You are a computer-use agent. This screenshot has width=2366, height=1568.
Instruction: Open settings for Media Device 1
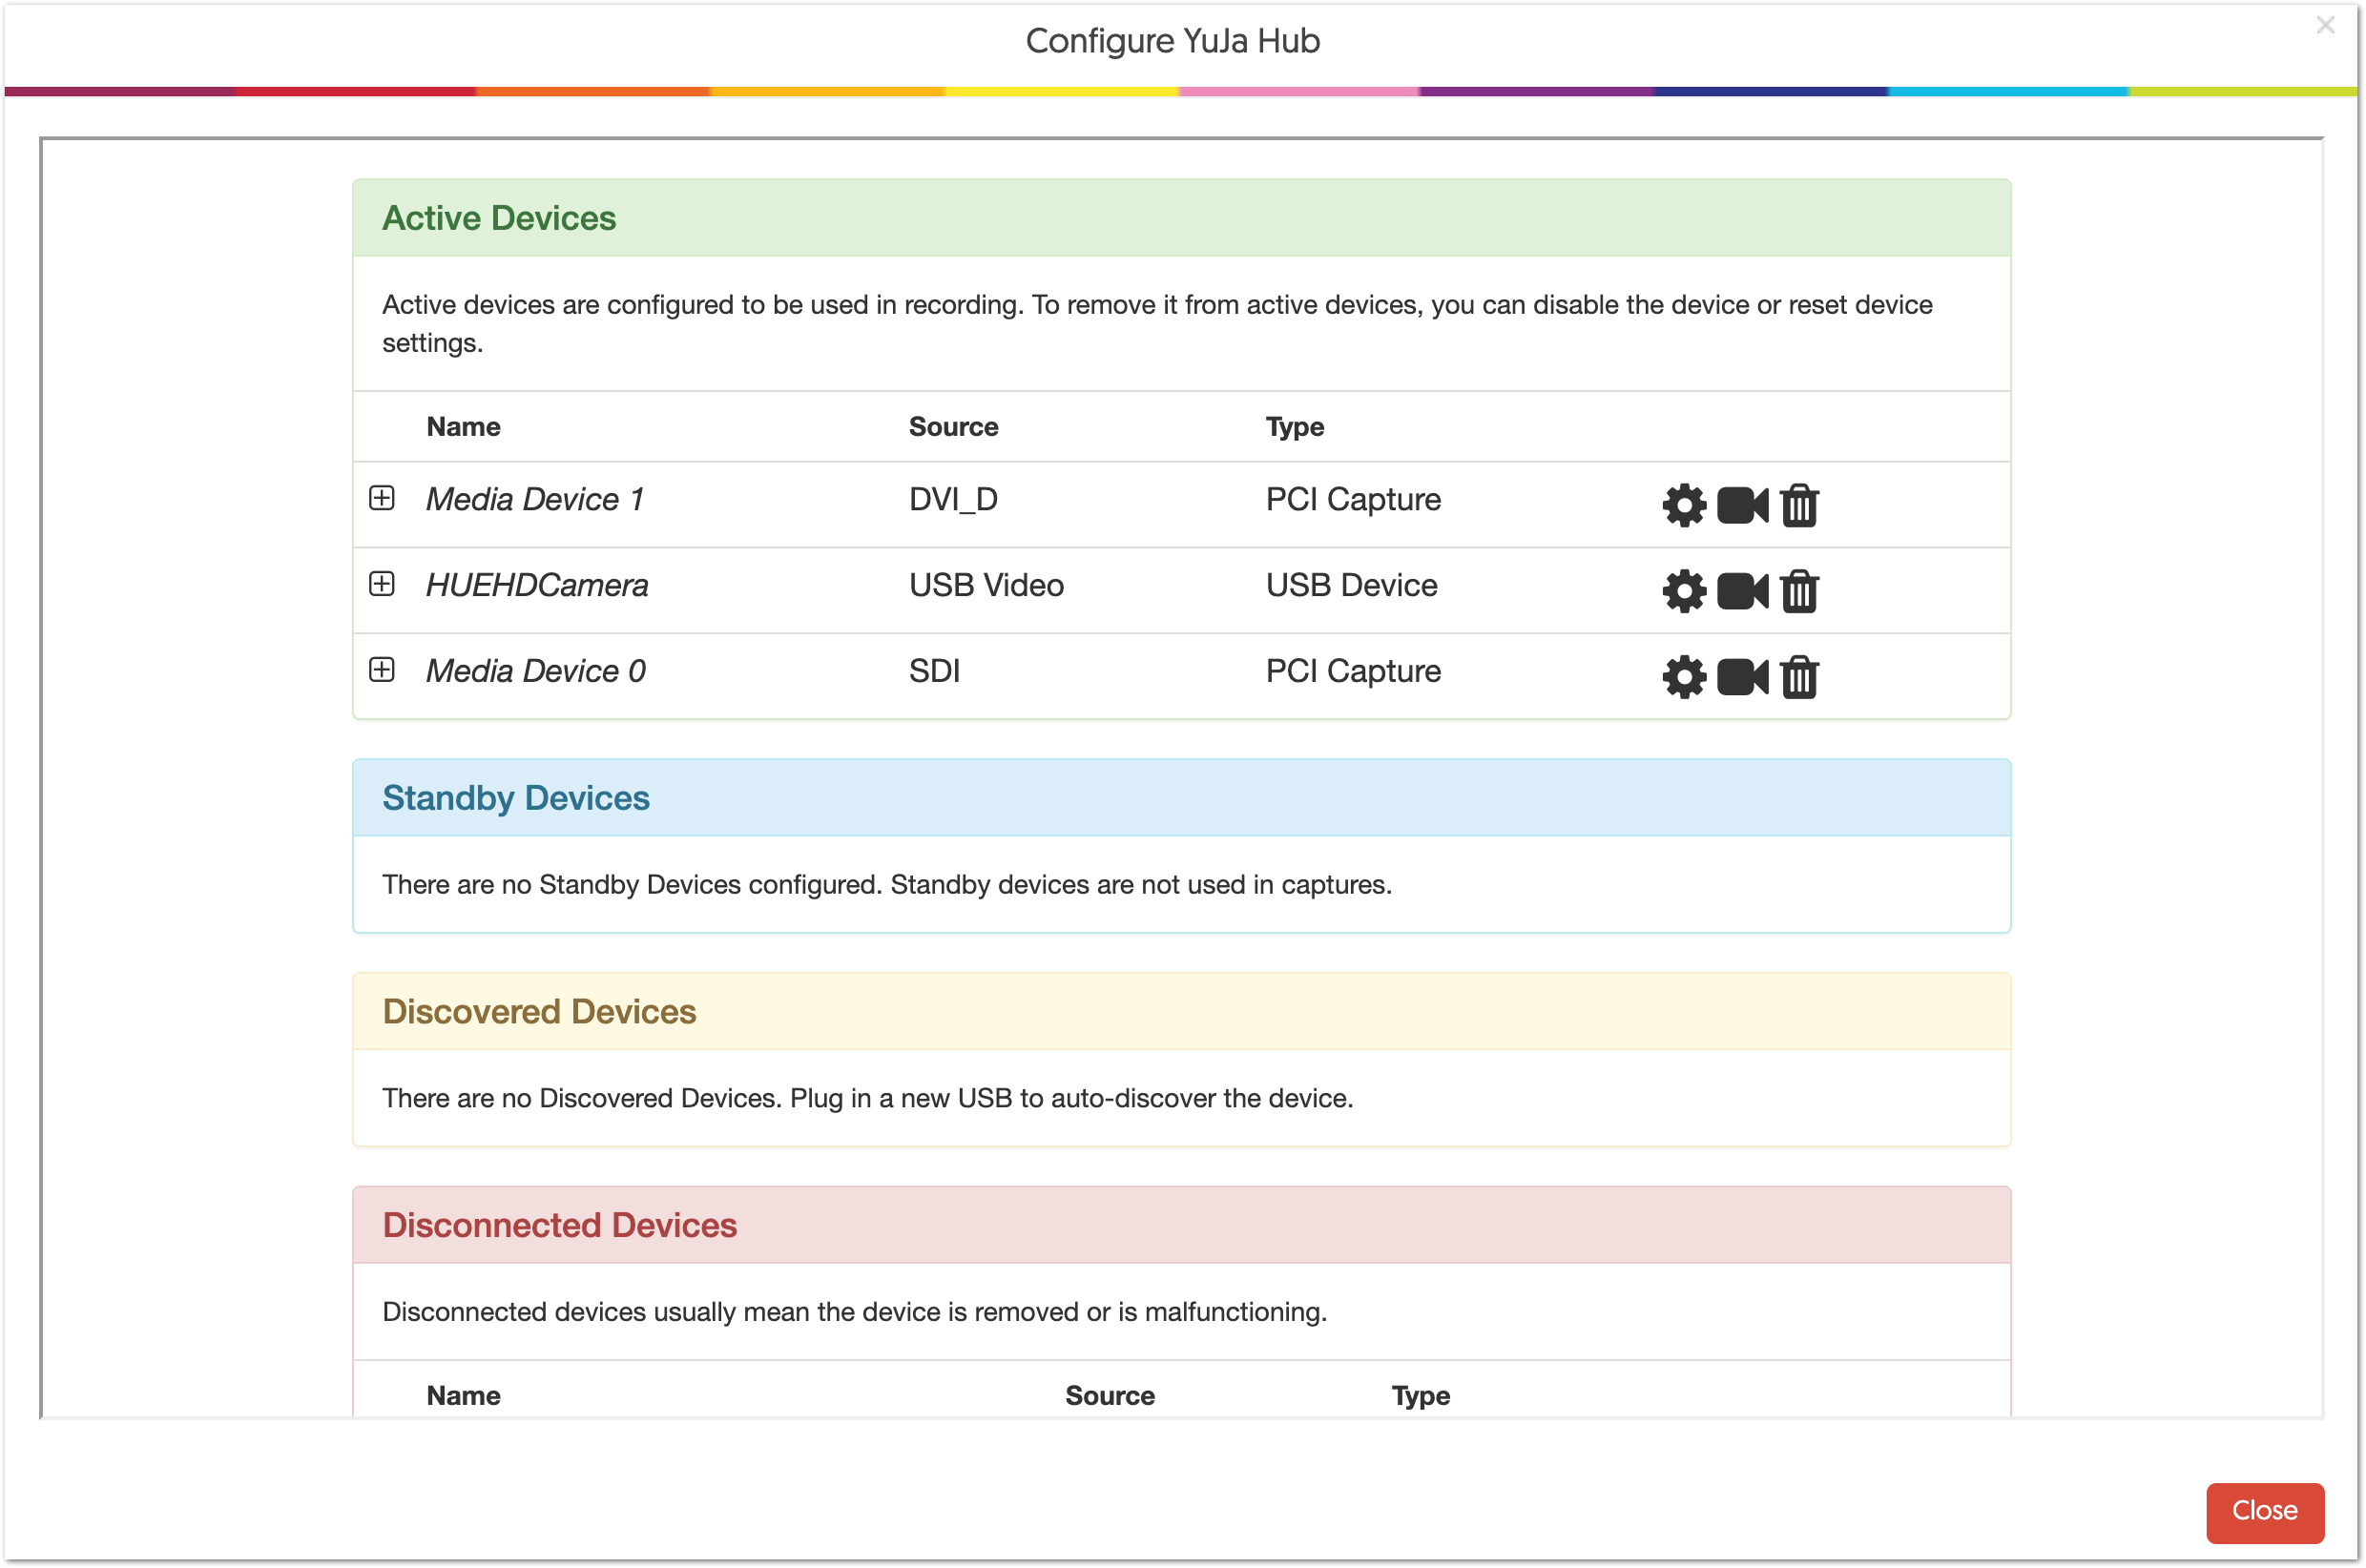pyautogui.click(x=1684, y=505)
